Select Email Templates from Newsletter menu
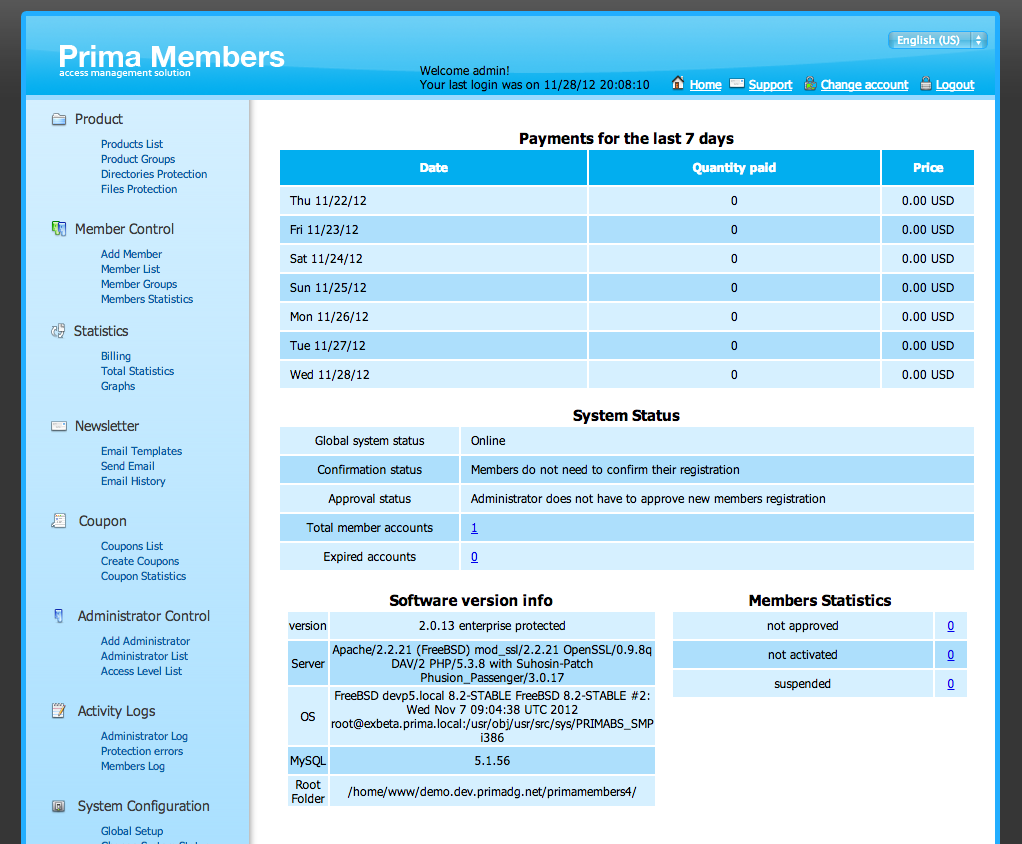This screenshot has height=844, width=1022. [140, 450]
